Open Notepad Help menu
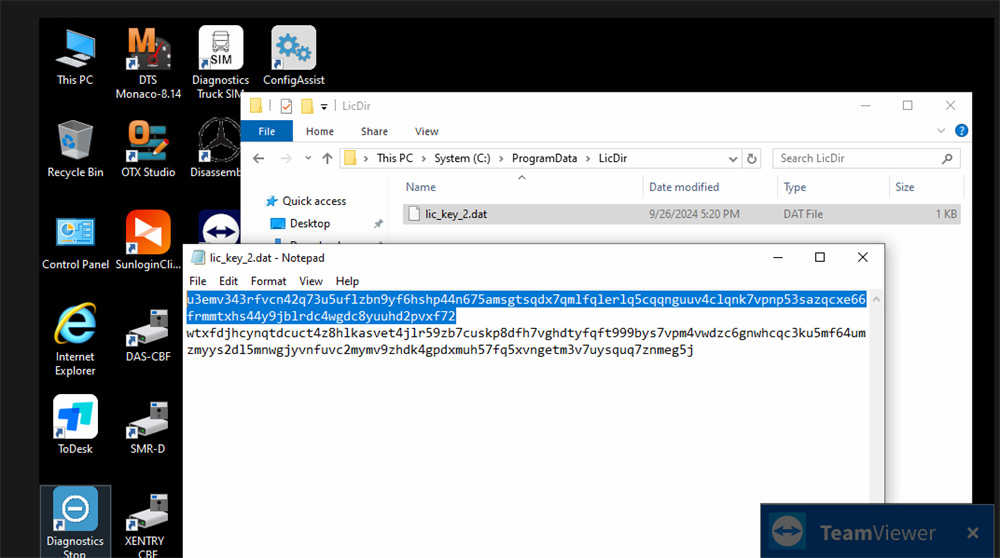Screen dimensions: 1000x558 pyautogui.click(x=348, y=281)
